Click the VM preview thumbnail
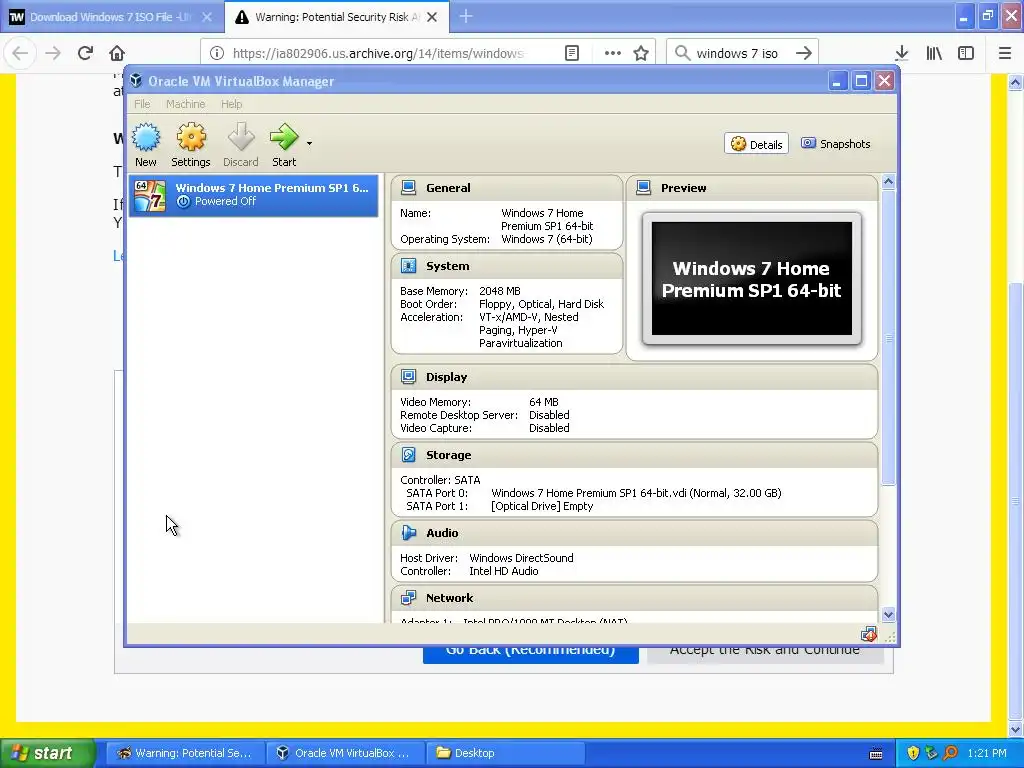The image size is (1024, 768). pyautogui.click(x=752, y=279)
